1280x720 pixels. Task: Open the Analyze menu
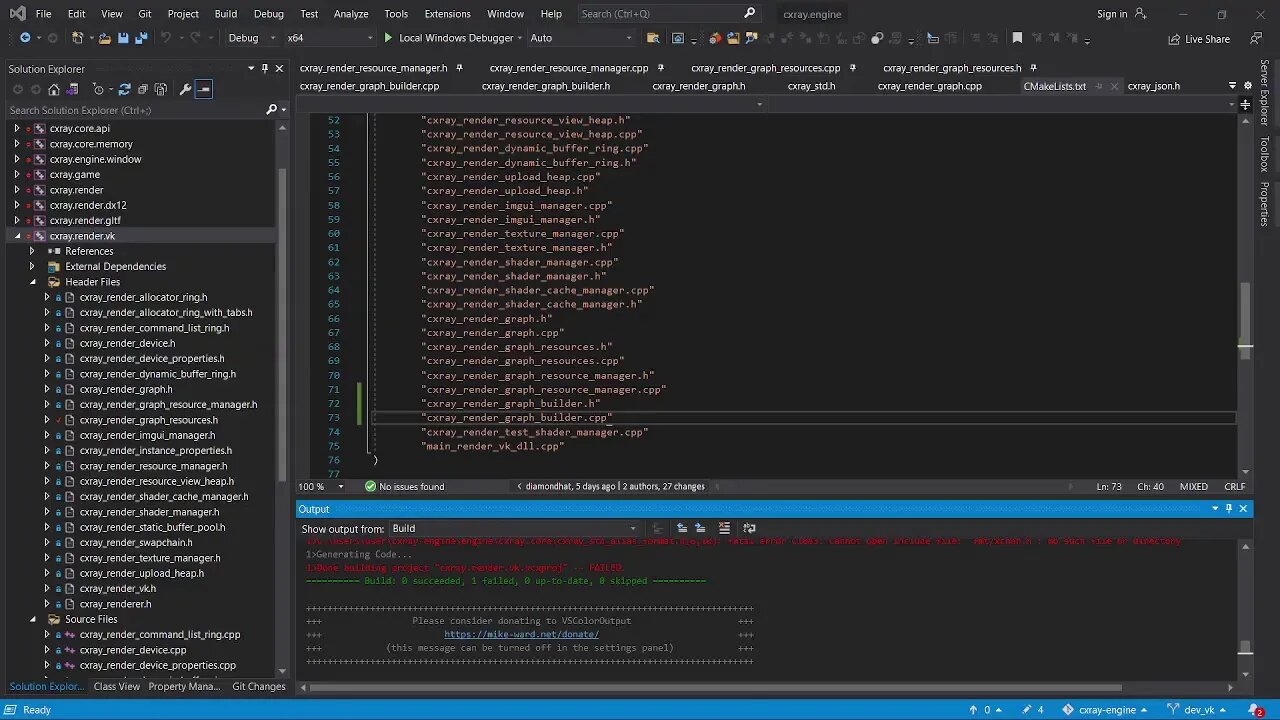pos(351,14)
